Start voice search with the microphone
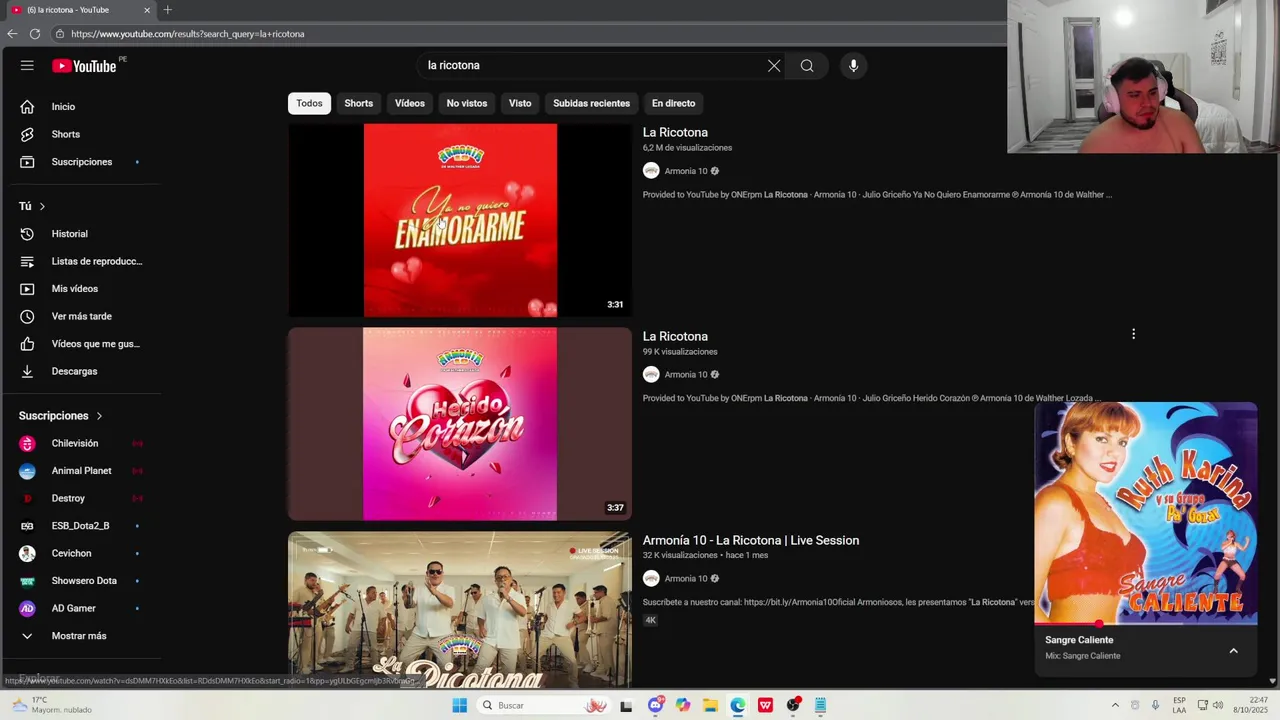Screen dimensions: 1280x720 coord(853,66)
